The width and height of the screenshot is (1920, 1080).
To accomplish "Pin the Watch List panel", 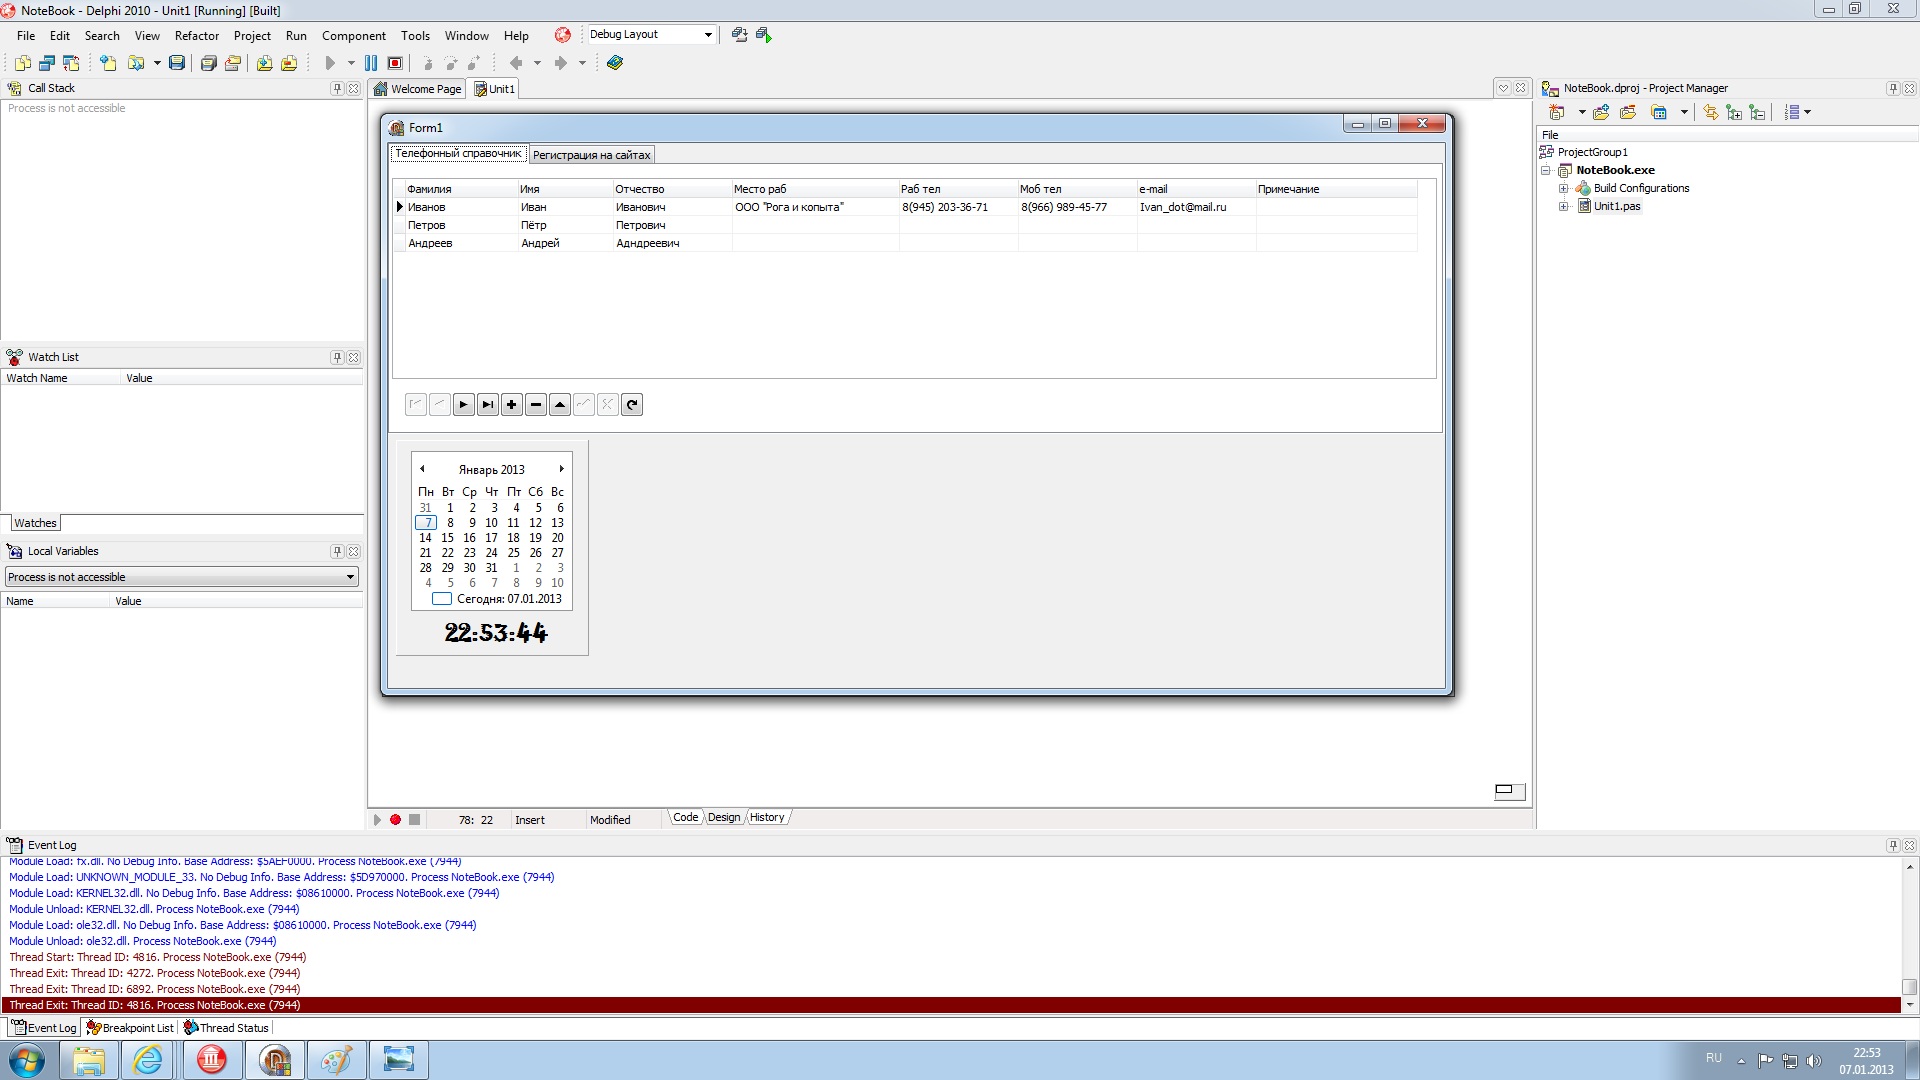I will pos(337,357).
